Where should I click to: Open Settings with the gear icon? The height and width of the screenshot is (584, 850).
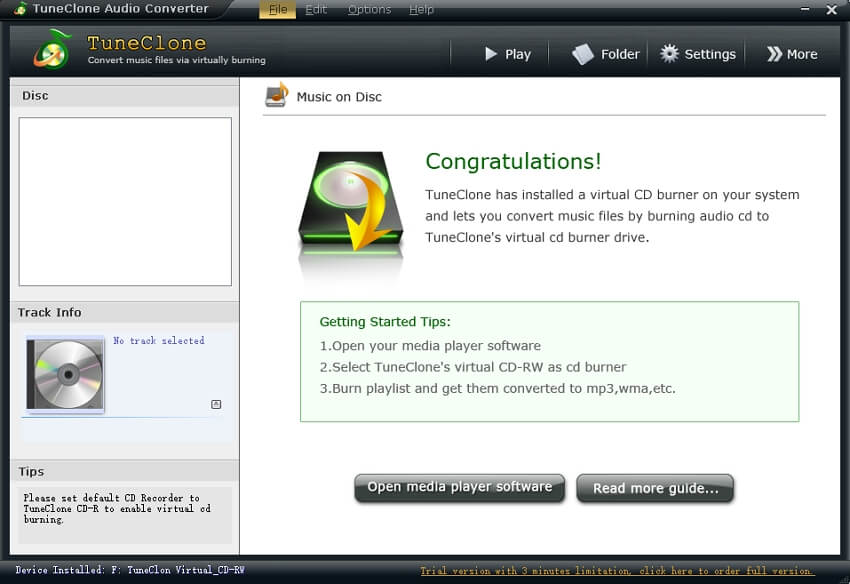pos(698,54)
